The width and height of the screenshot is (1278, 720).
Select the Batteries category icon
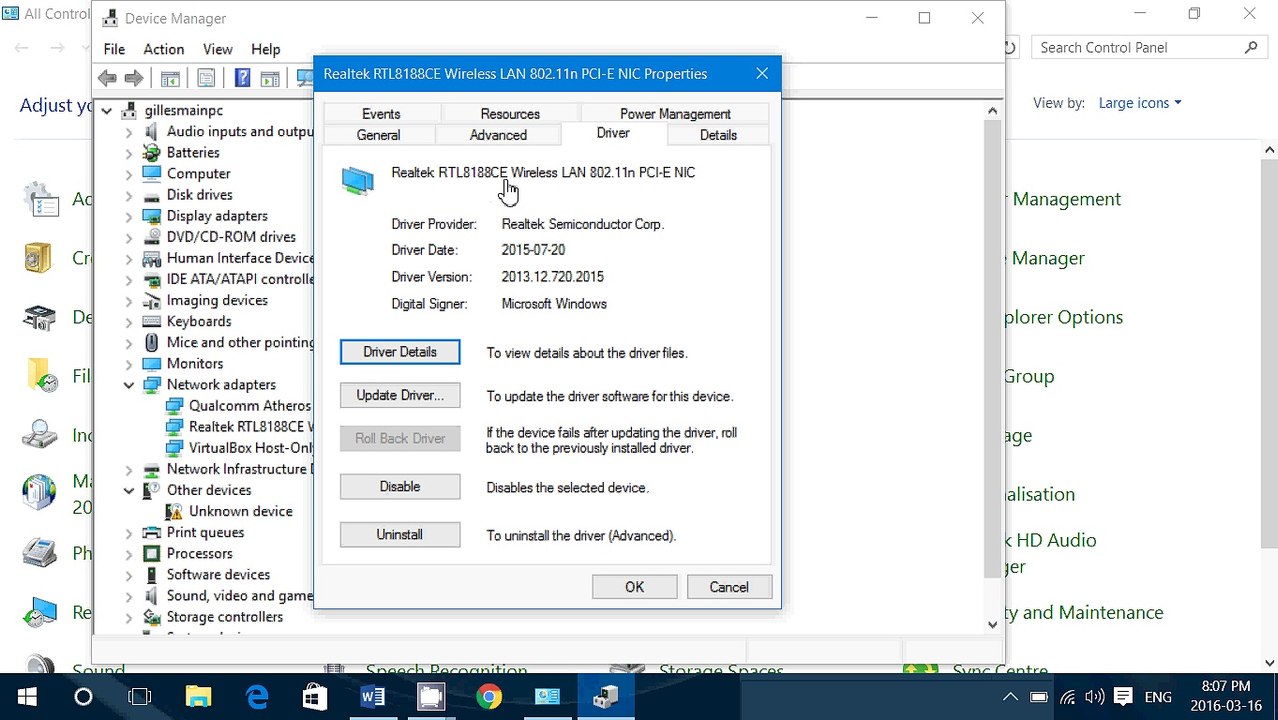[x=151, y=152]
